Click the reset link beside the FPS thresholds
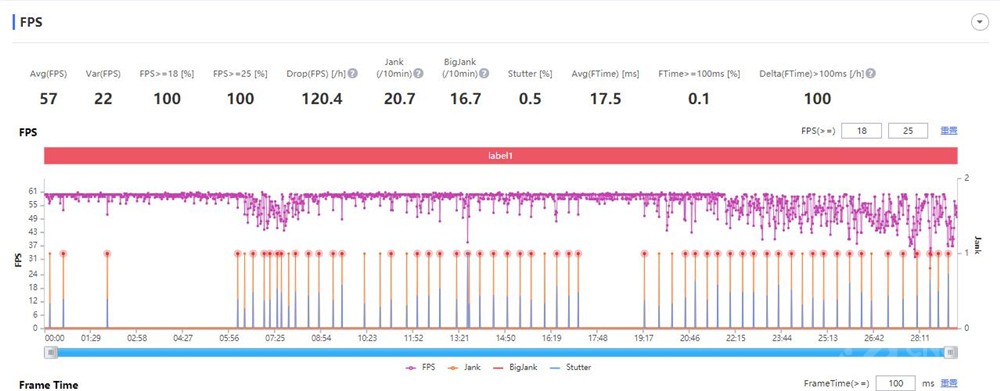Viewport: 1000px width, 391px height. coord(949,131)
